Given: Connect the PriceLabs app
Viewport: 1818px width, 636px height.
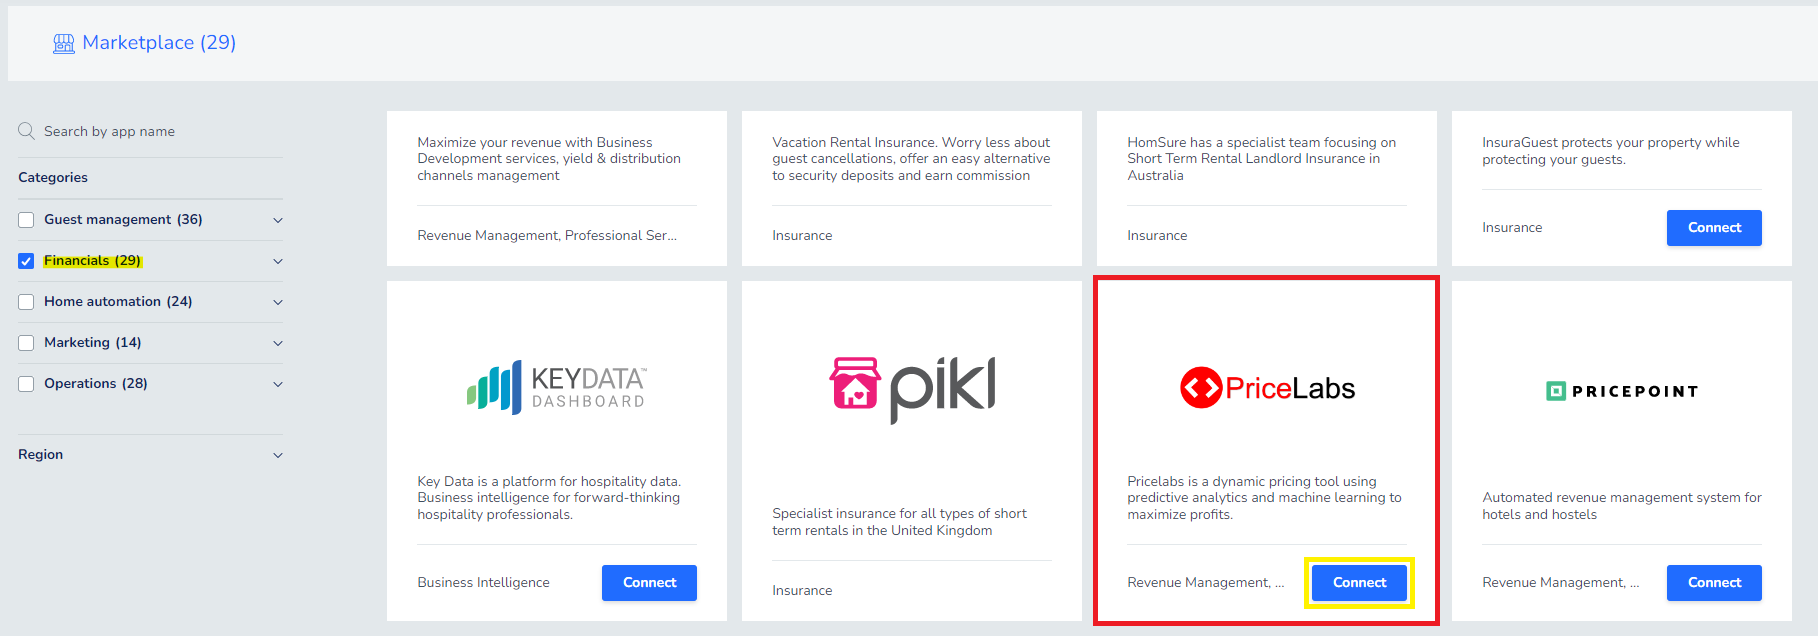Looking at the screenshot, I should coord(1359,583).
